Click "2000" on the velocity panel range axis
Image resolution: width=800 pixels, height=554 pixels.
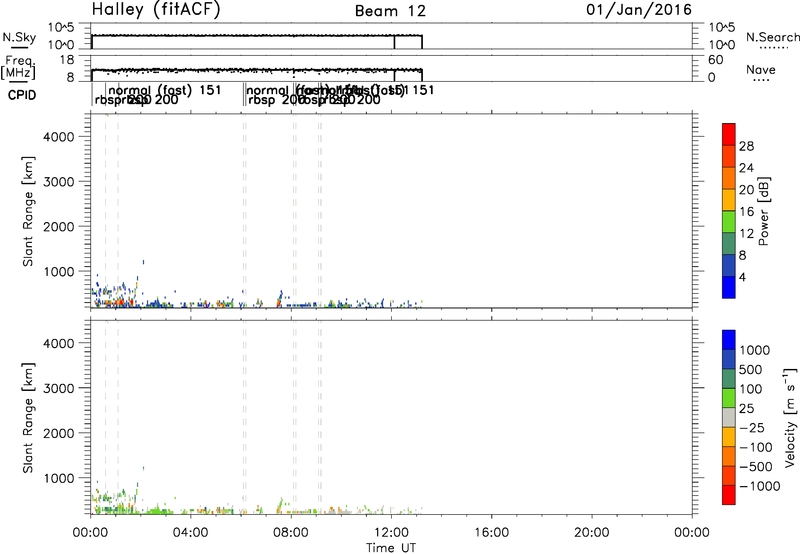tap(59, 433)
